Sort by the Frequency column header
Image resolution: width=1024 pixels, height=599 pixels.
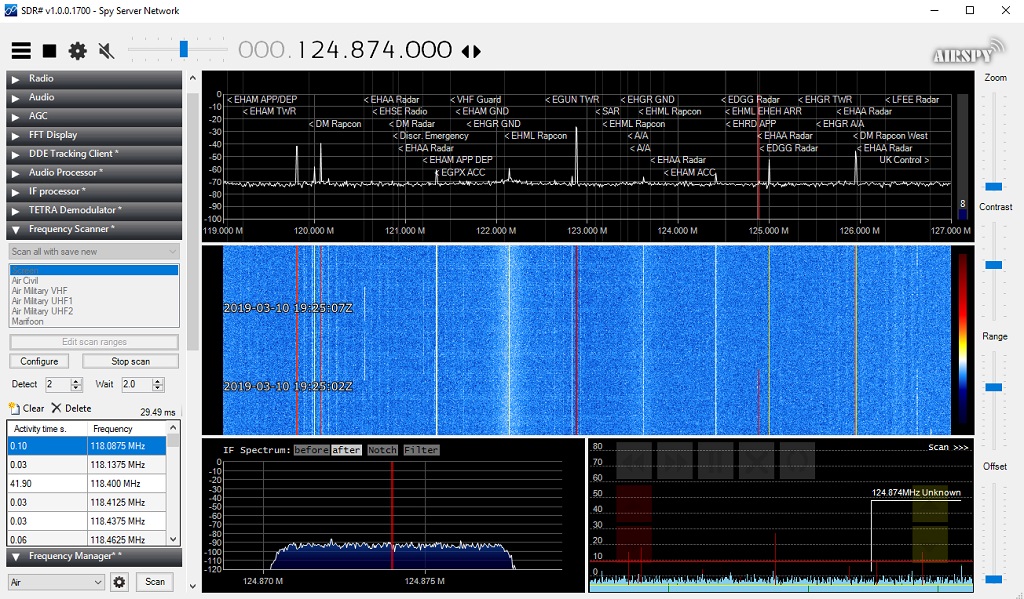coord(127,429)
